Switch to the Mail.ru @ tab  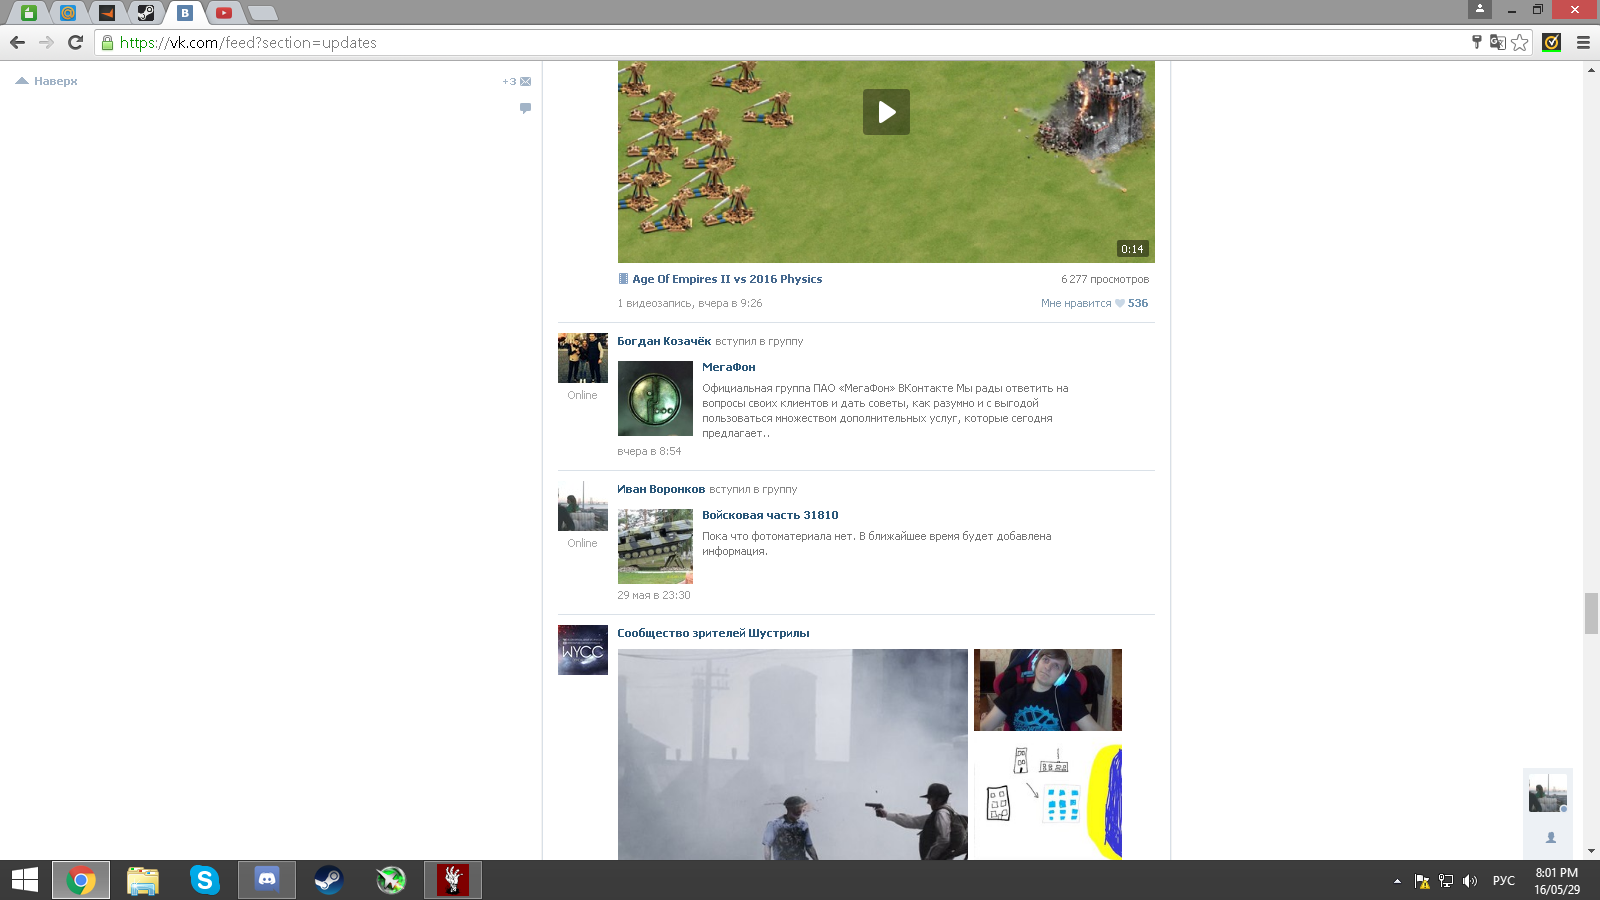(x=68, y=13)
